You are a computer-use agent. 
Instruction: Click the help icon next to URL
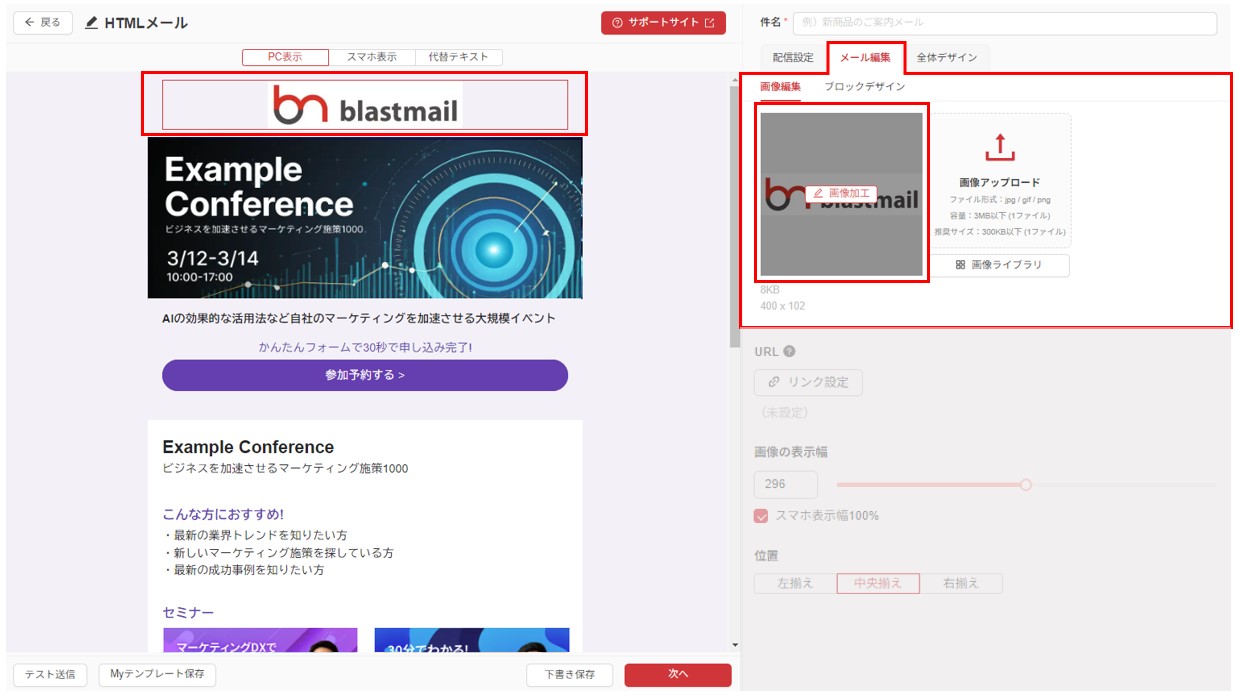(789, 351)
